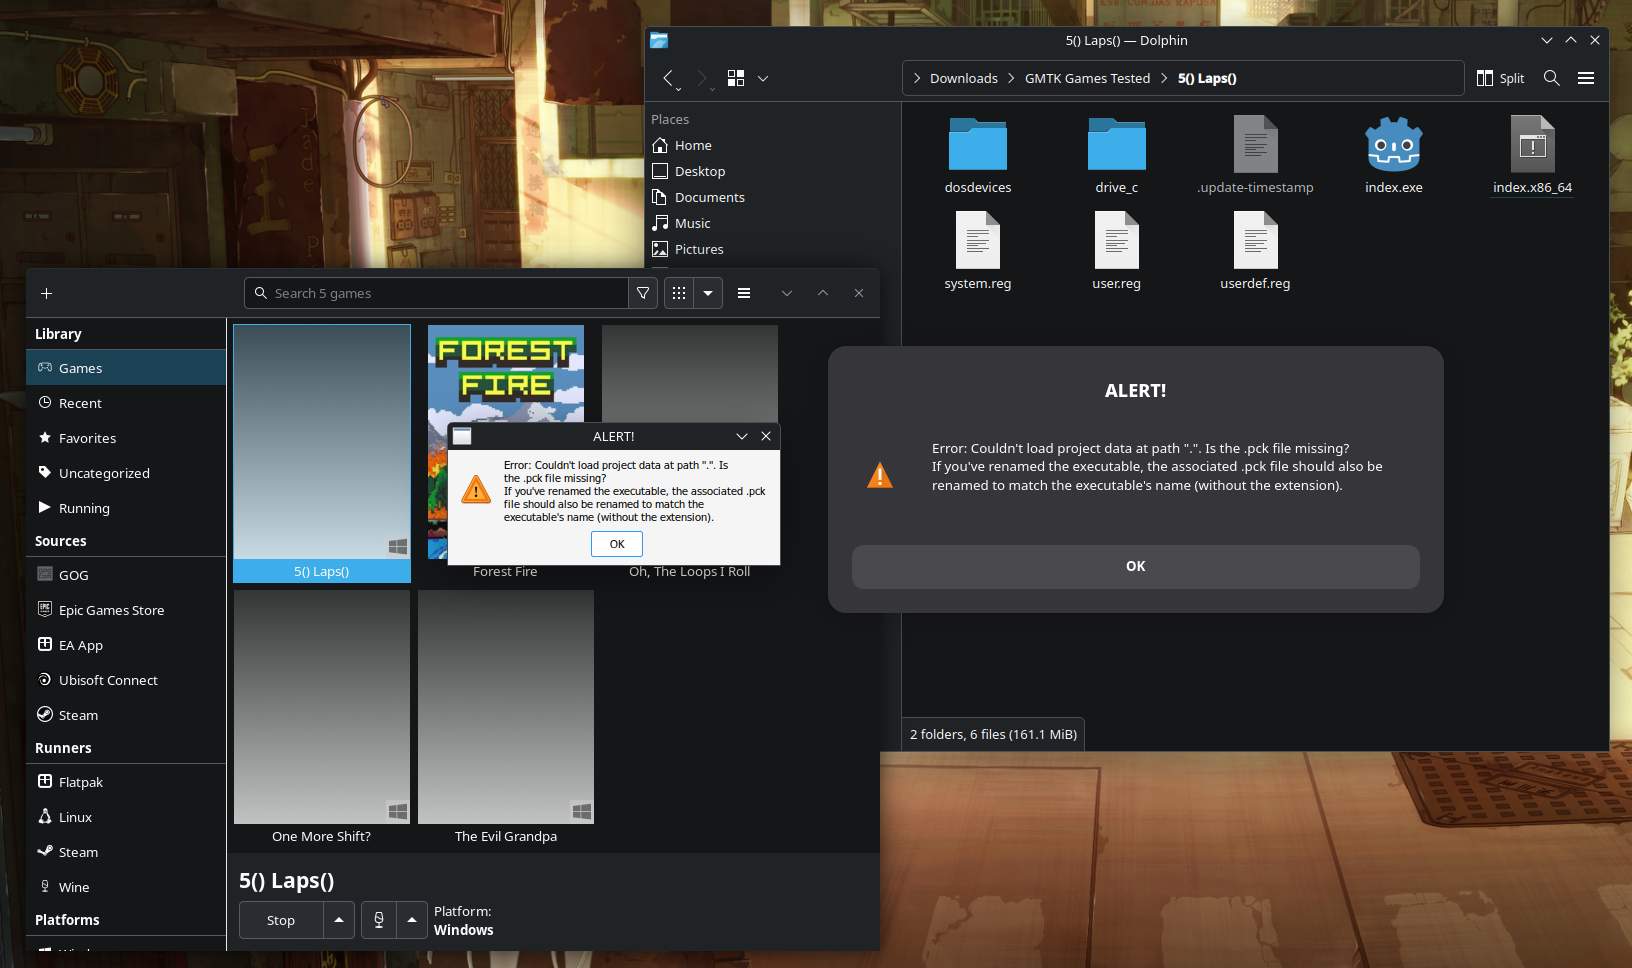The width and height of the screenshot is (1632, 968).
Task: Select the .update-timestamp file icon
Action: (1256, 144)
